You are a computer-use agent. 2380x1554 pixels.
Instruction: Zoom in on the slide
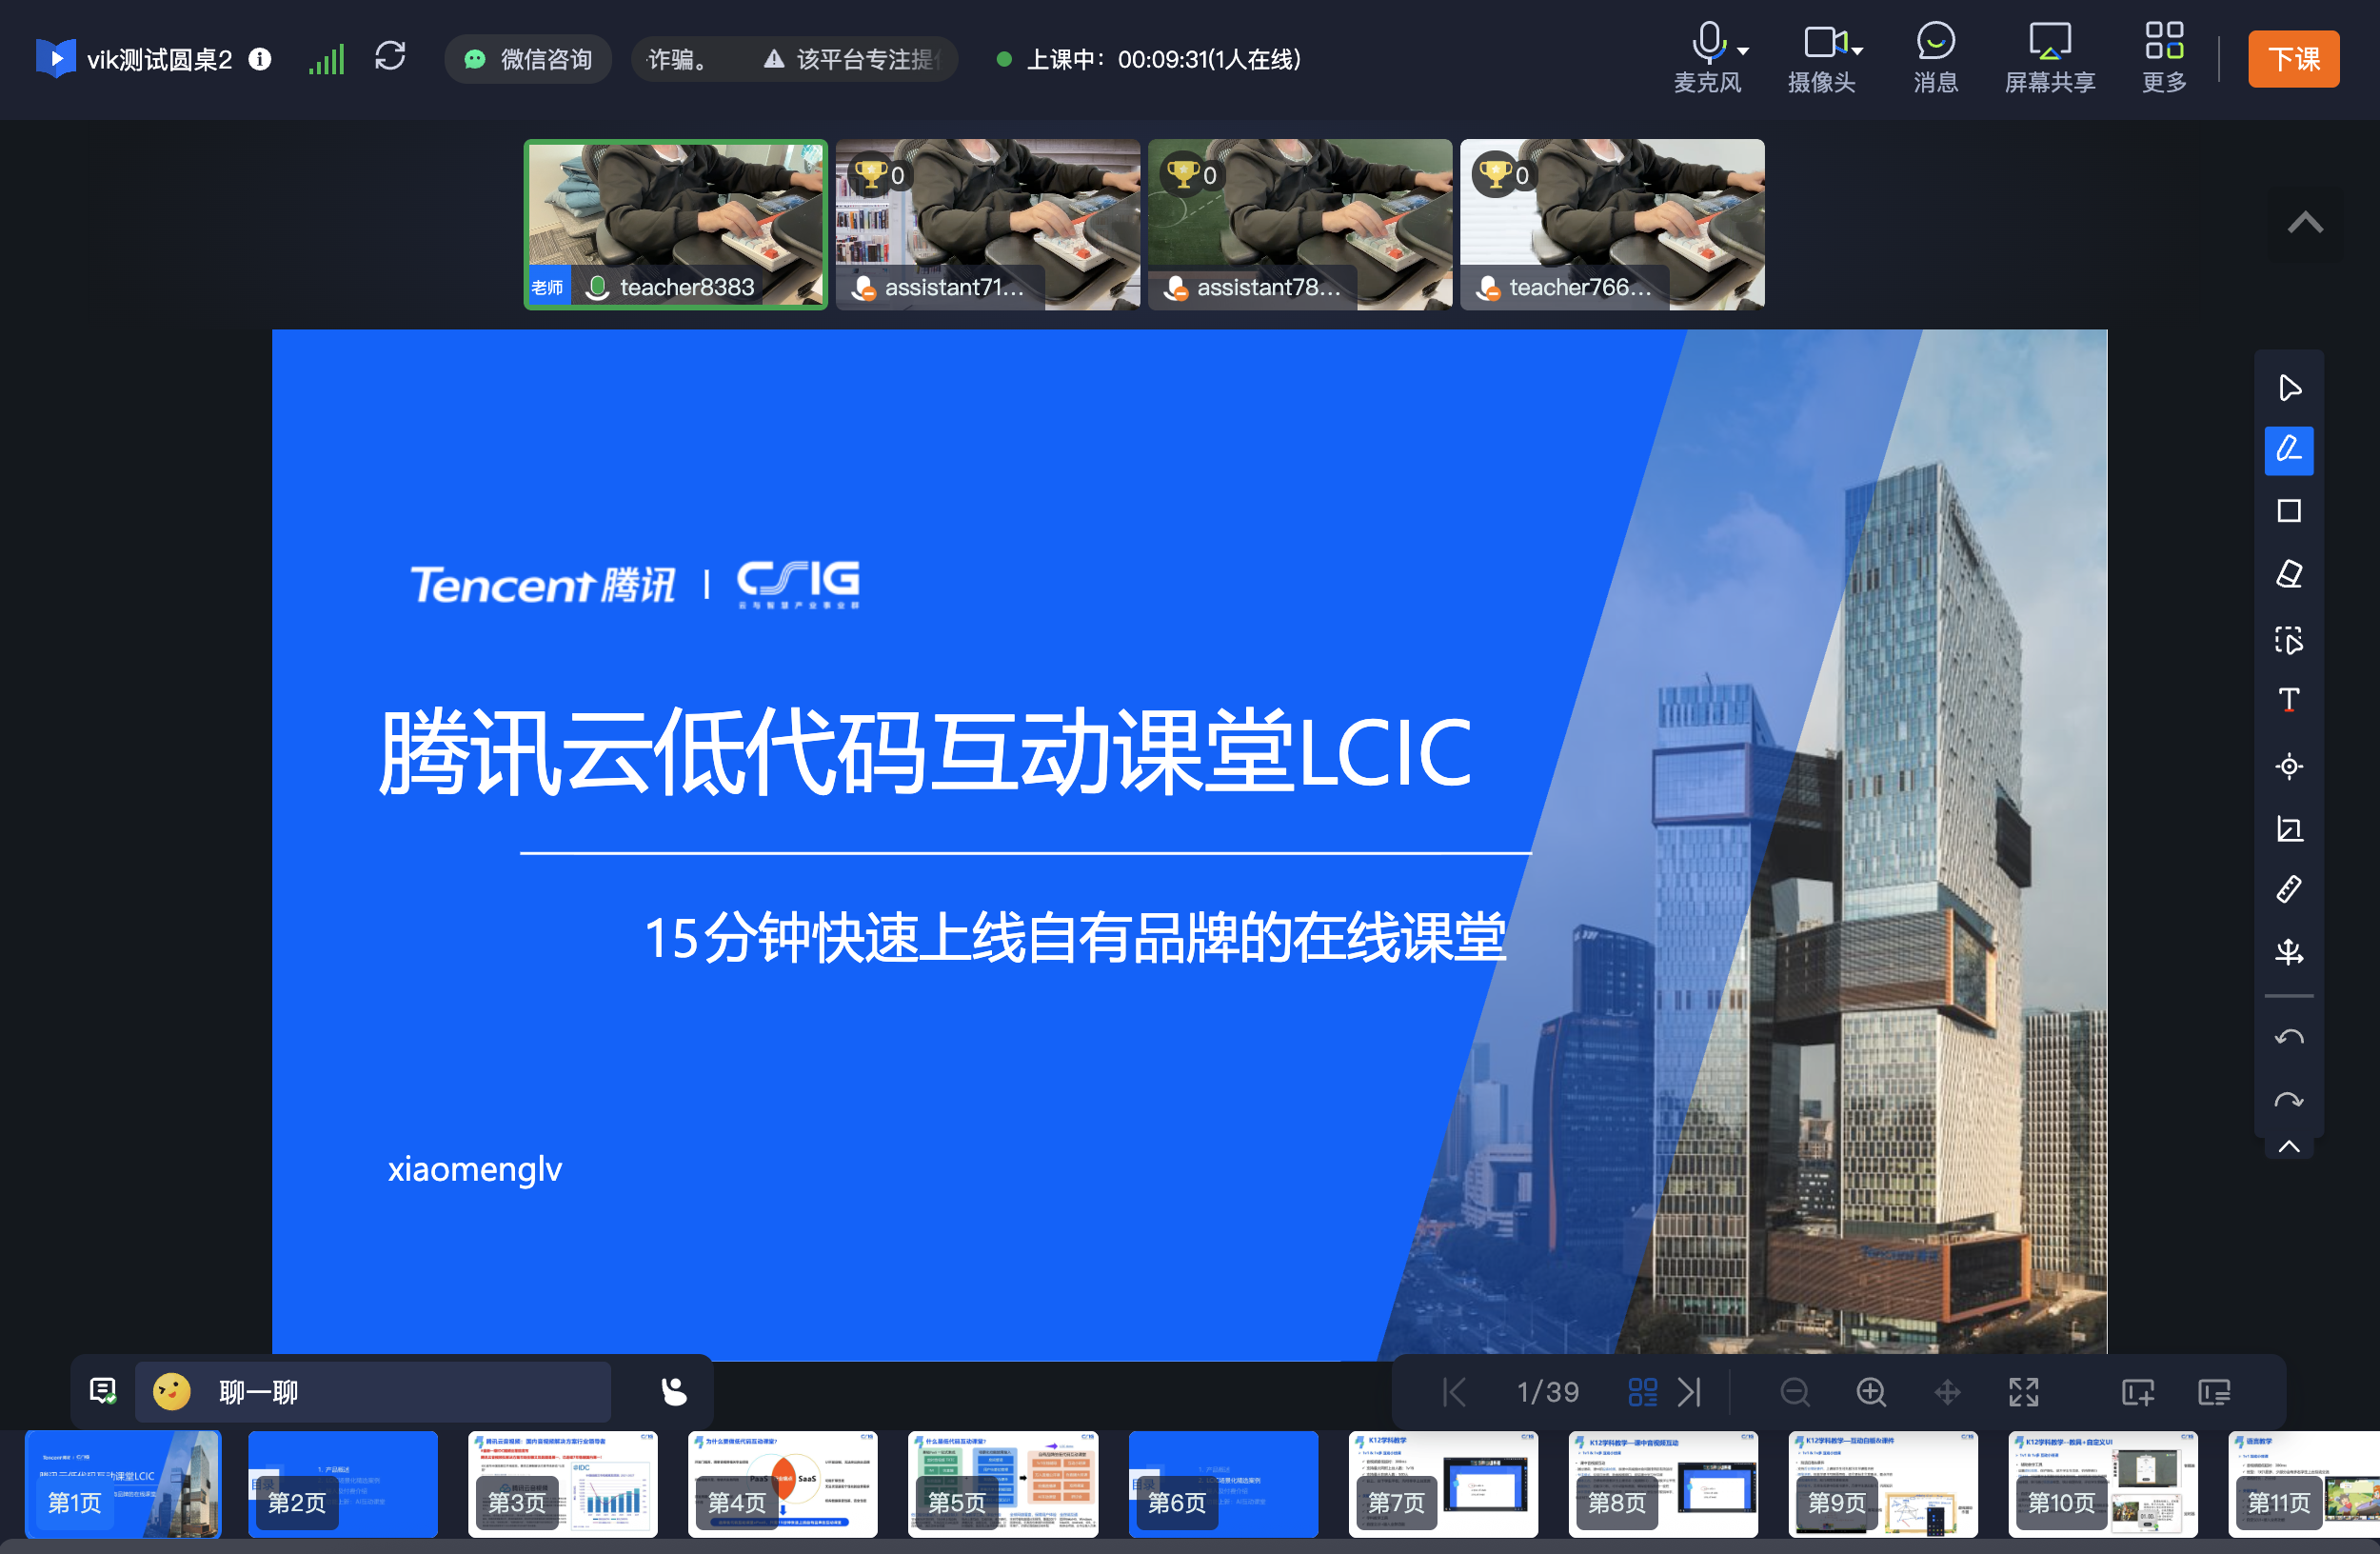pos(1871,1391)
